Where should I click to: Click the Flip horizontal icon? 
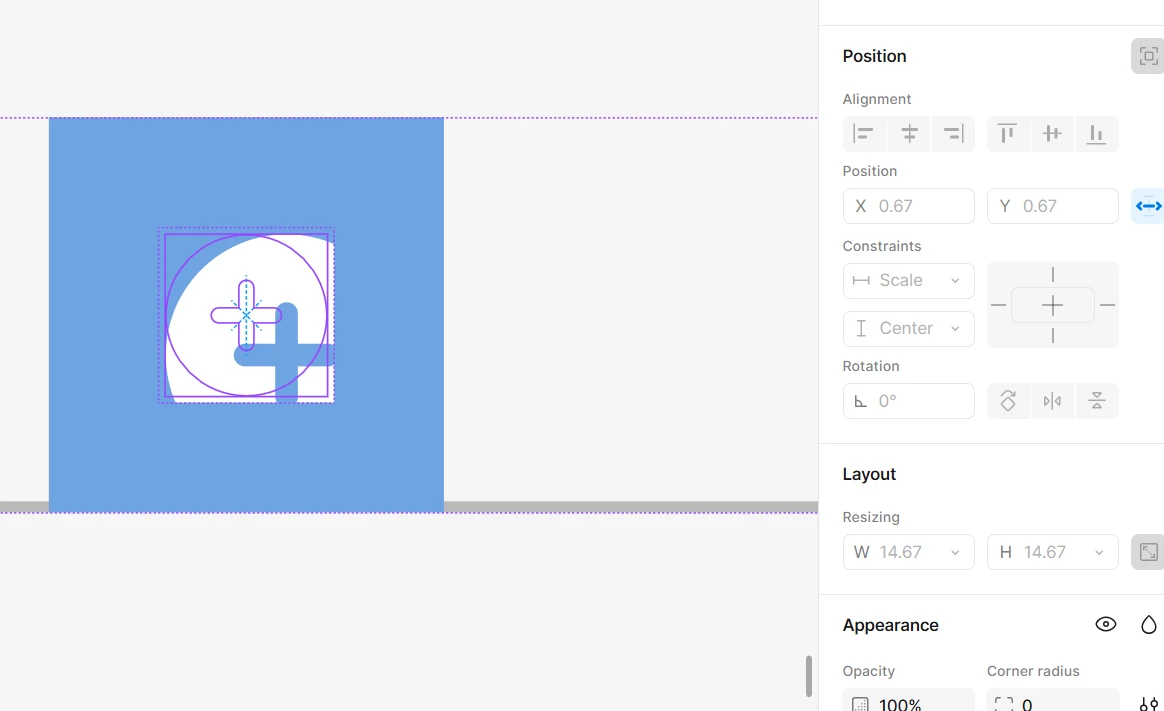click(x=1052, y=401)
